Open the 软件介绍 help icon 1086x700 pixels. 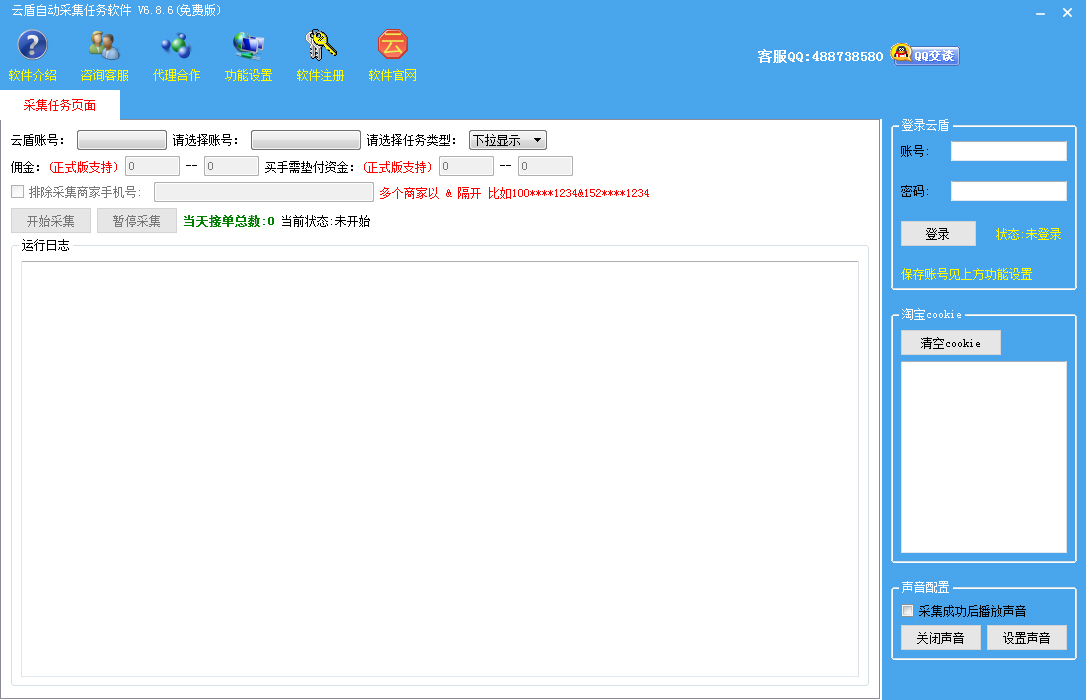click(32, 46)
